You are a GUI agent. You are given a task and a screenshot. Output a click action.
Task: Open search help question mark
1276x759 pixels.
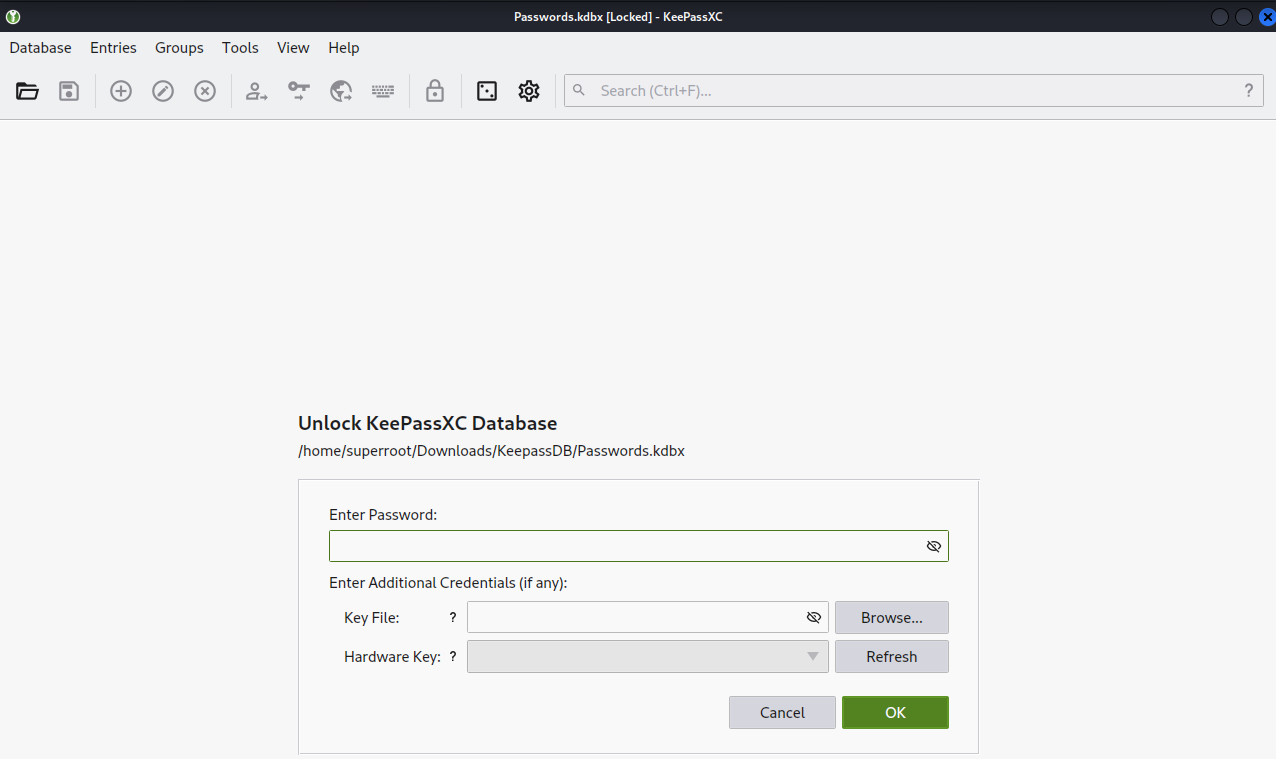pos(1249,90)
